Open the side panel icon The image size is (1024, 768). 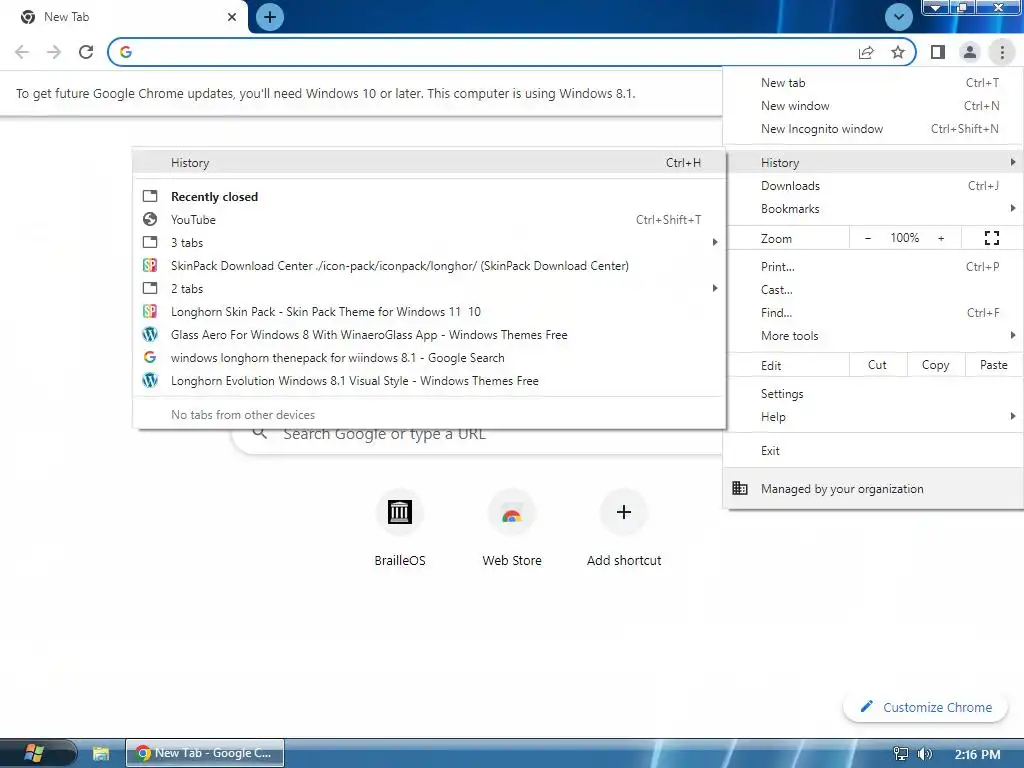coord(938,52)
